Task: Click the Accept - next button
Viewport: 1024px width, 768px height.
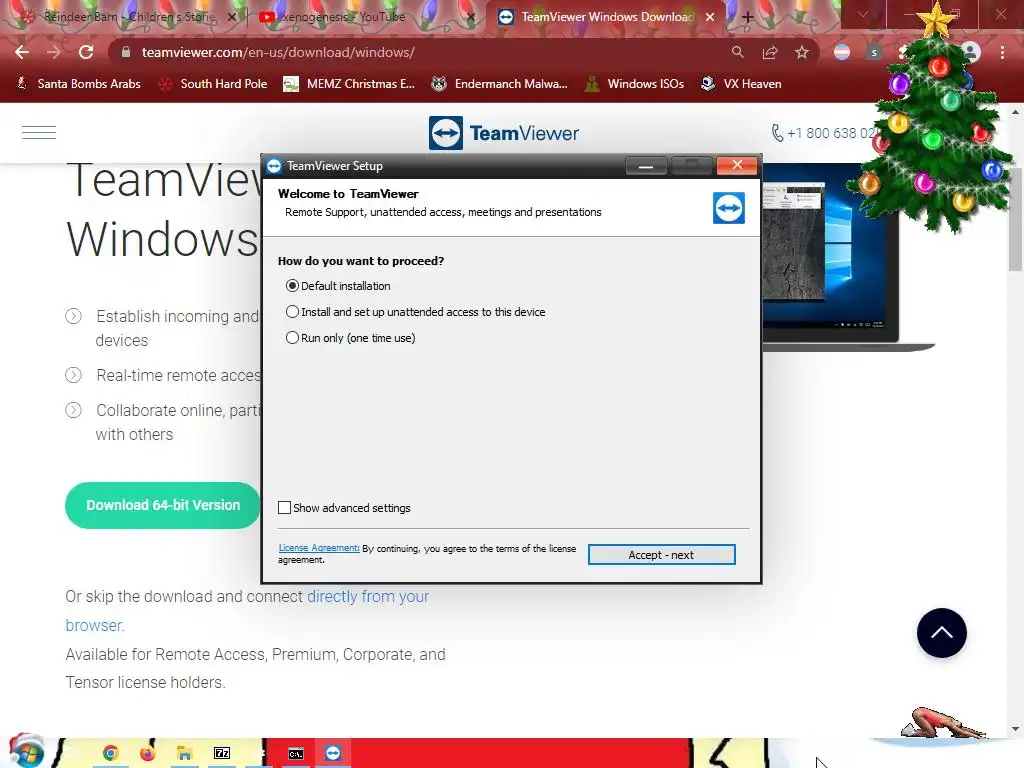Action: tap(662, 554)
